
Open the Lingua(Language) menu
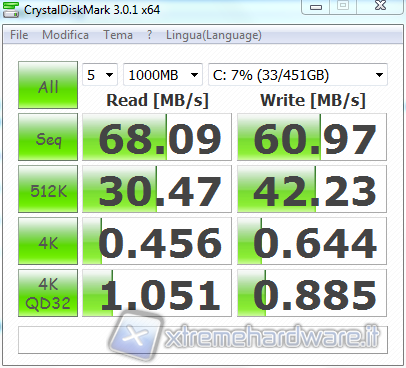point(214,35)
